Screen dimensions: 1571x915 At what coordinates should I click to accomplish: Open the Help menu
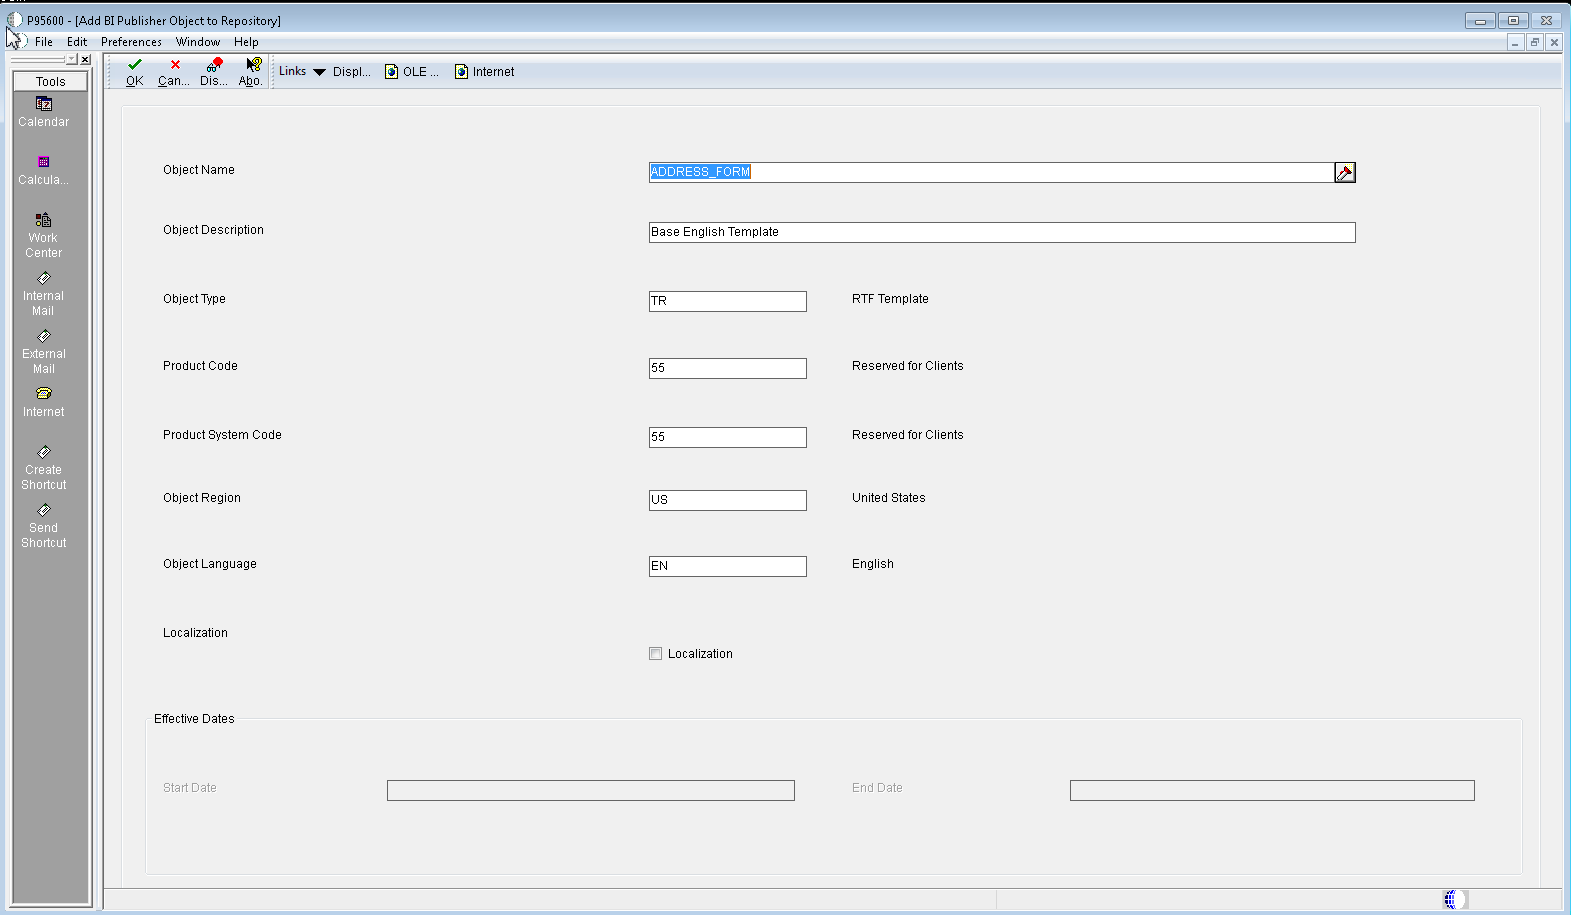click(246, 42)
